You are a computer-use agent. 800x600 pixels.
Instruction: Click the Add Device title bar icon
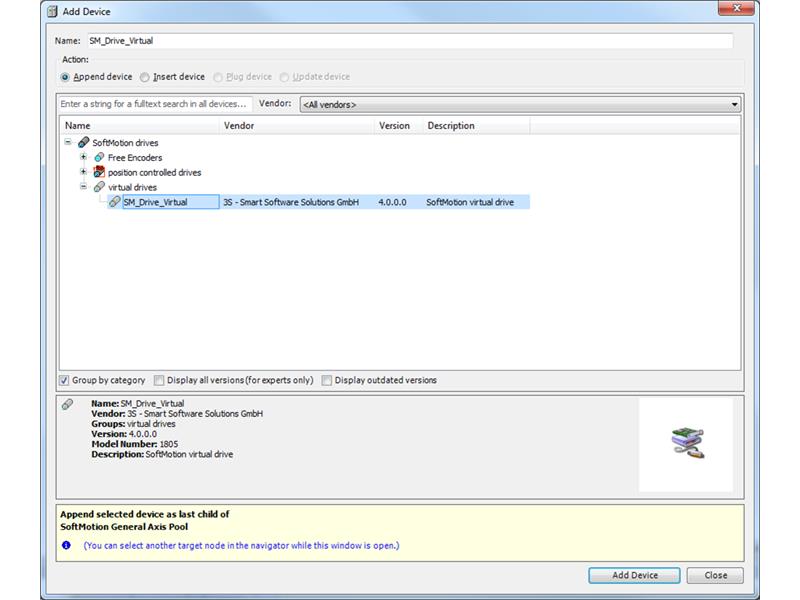52,11
